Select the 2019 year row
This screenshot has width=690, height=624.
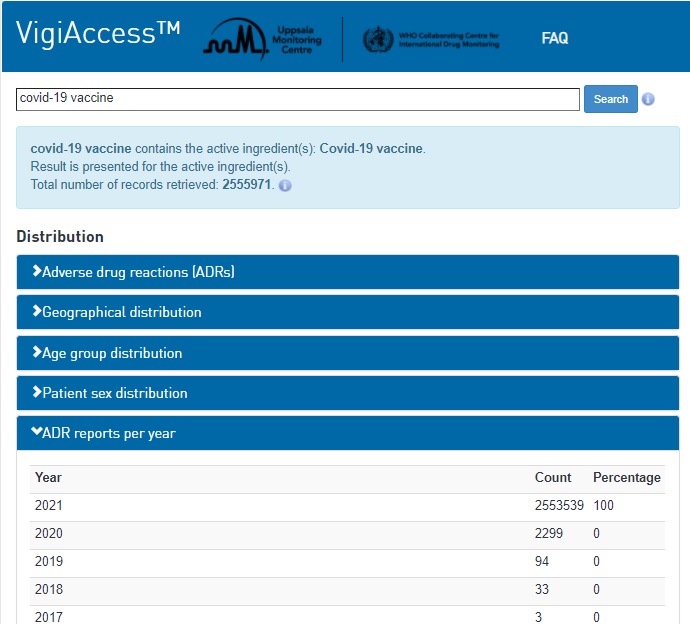coord(347,562)
